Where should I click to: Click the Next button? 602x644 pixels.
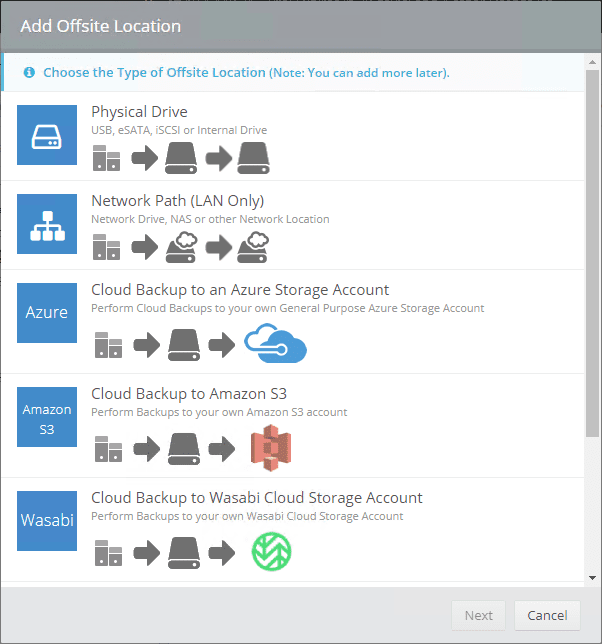[478, 615]
